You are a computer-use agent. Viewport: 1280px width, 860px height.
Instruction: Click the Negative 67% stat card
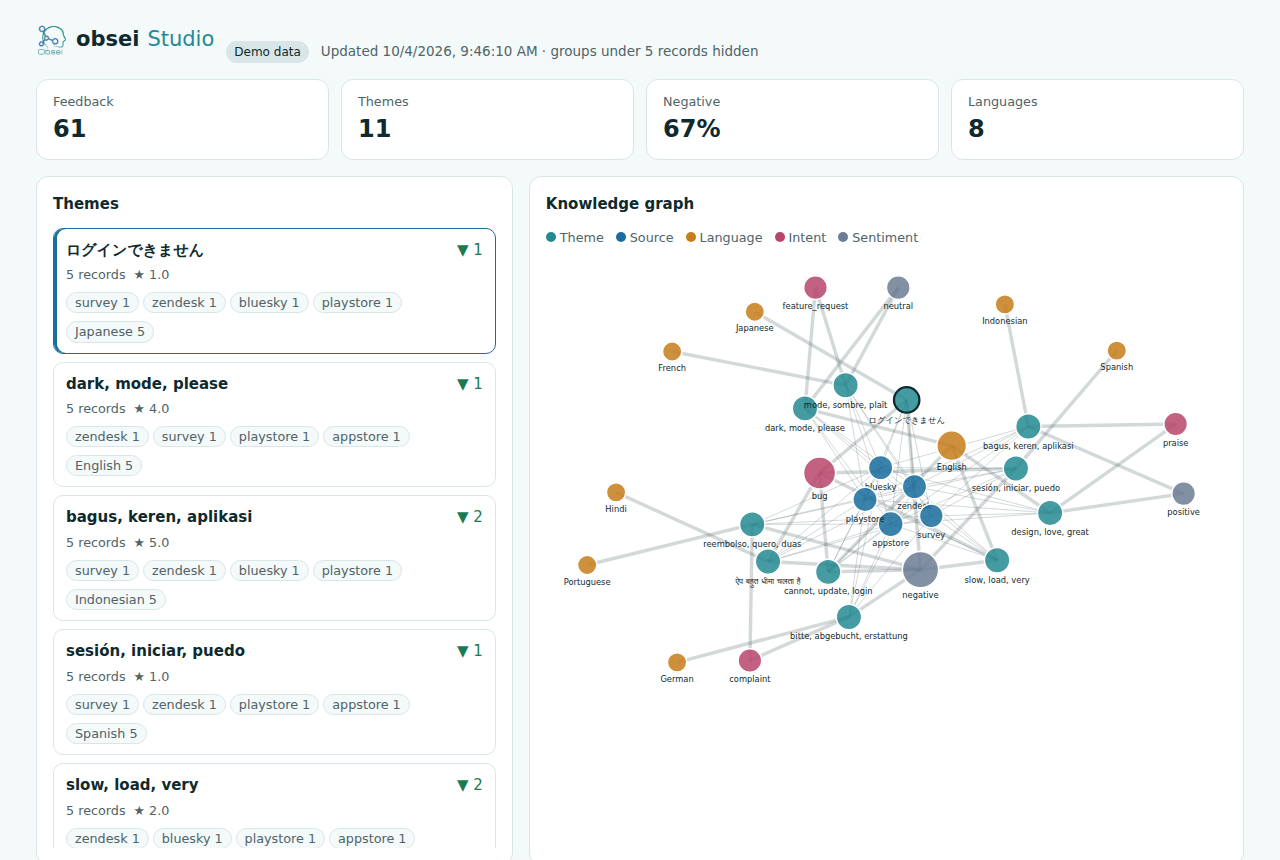[792, 119]
